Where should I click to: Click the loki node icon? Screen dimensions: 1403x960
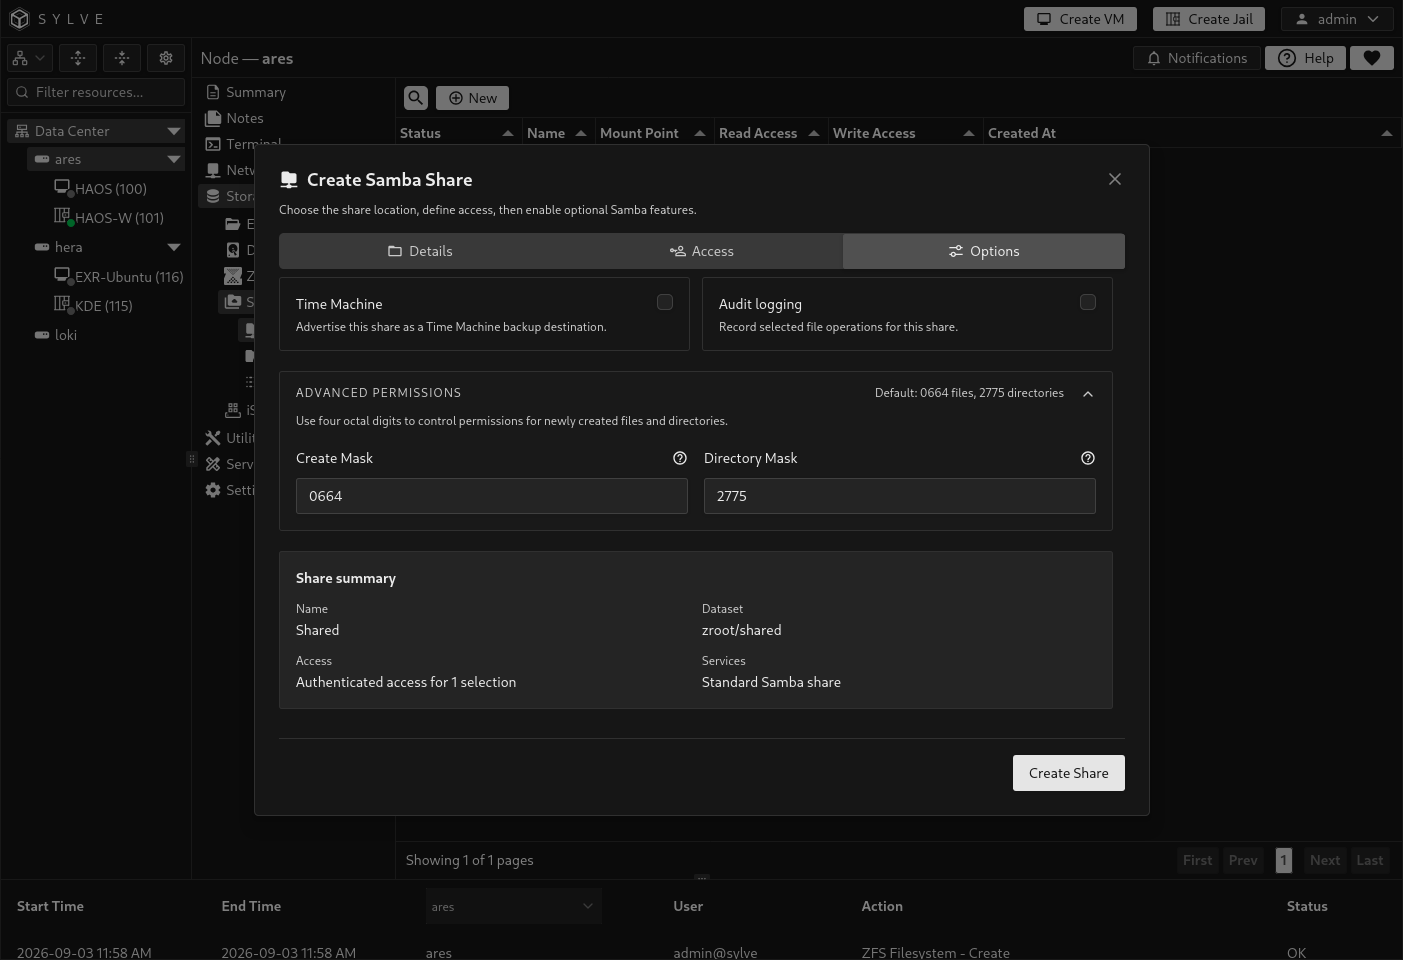coord(42,335)
